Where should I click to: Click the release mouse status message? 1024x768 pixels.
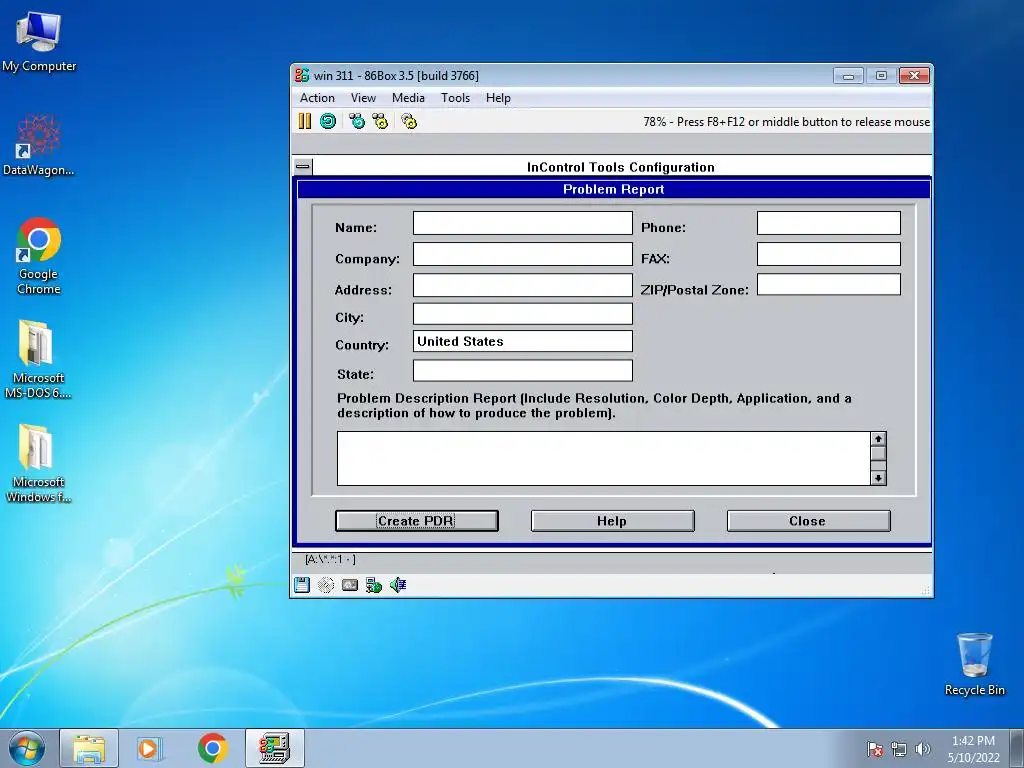[786, 121]
